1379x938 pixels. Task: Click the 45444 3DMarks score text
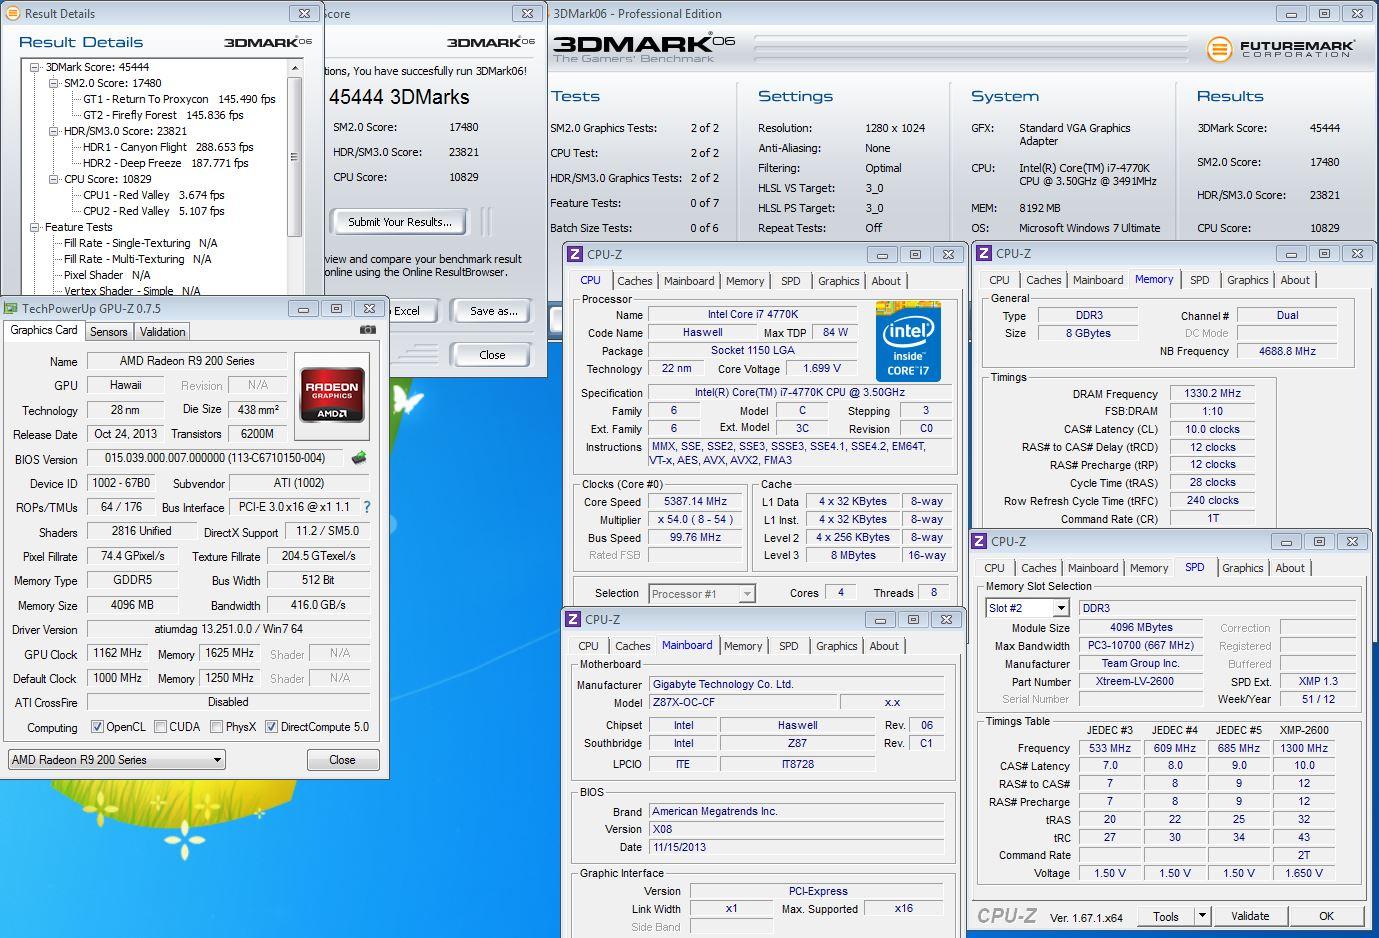coord(399,97)
